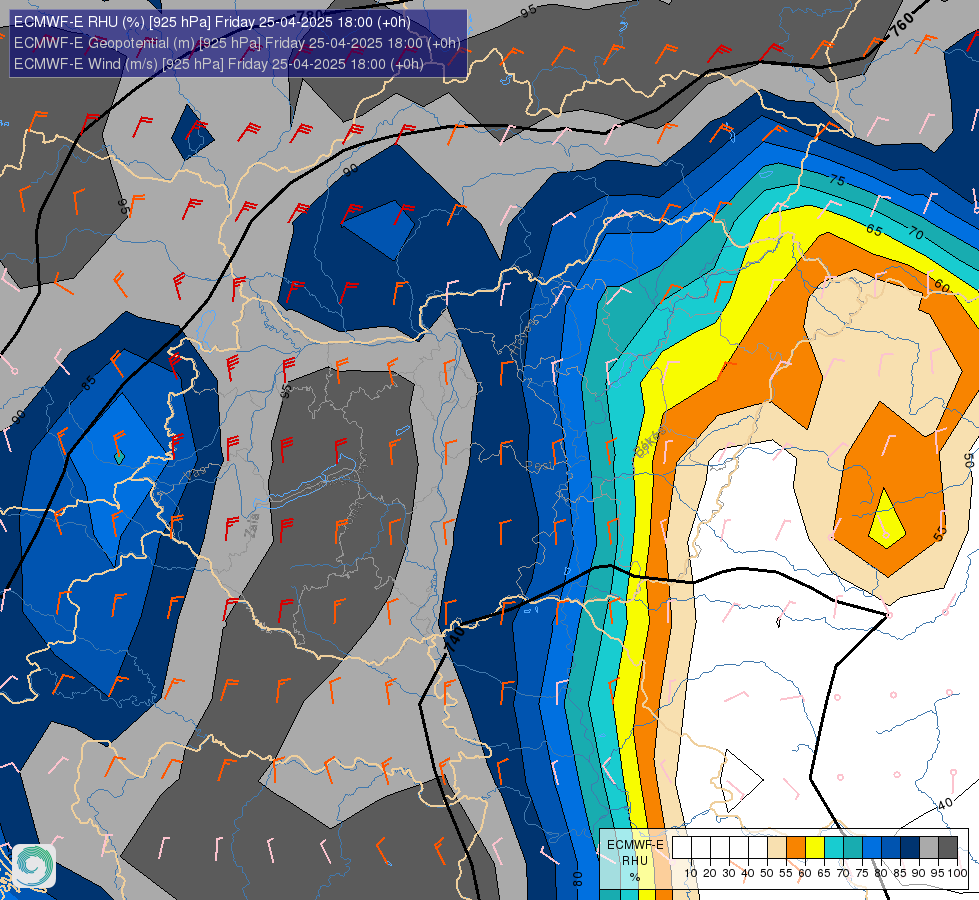Click the legend tick label 10
Viewport: 979px width, 900px height.
pyautogui.click(x=691, y=873)
